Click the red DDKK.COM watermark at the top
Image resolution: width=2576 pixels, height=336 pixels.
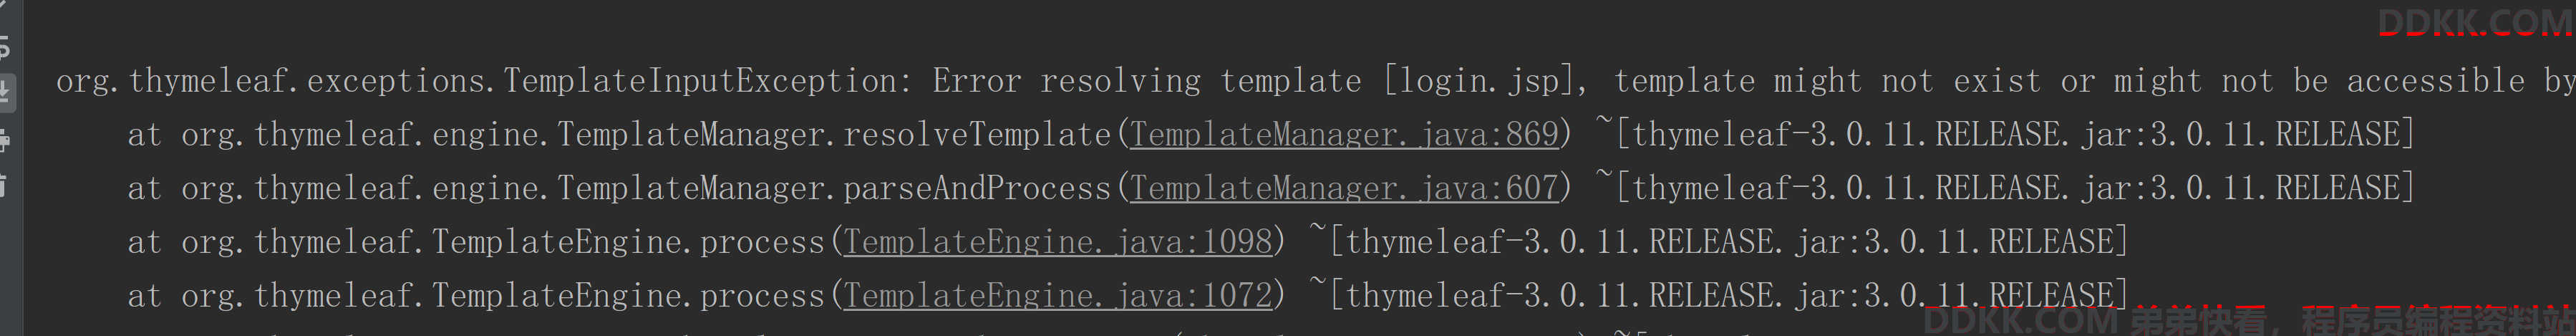tap(2474, 22)
